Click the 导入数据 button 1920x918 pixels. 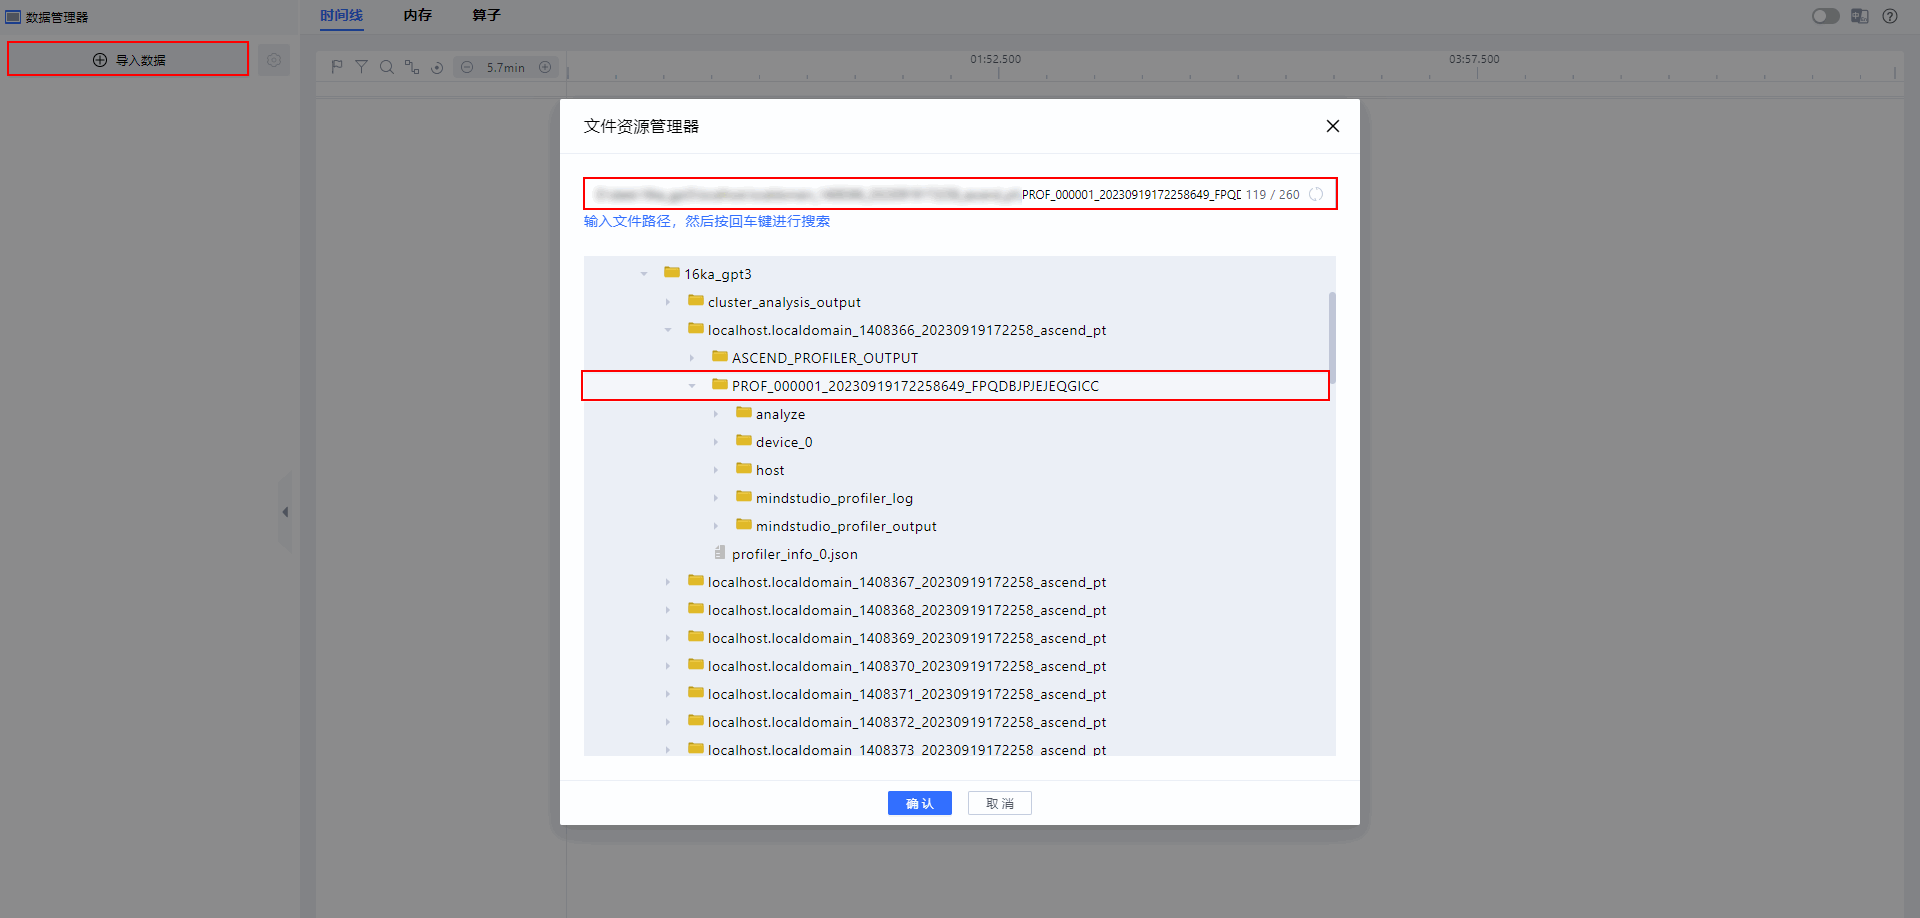click(128, 59)
